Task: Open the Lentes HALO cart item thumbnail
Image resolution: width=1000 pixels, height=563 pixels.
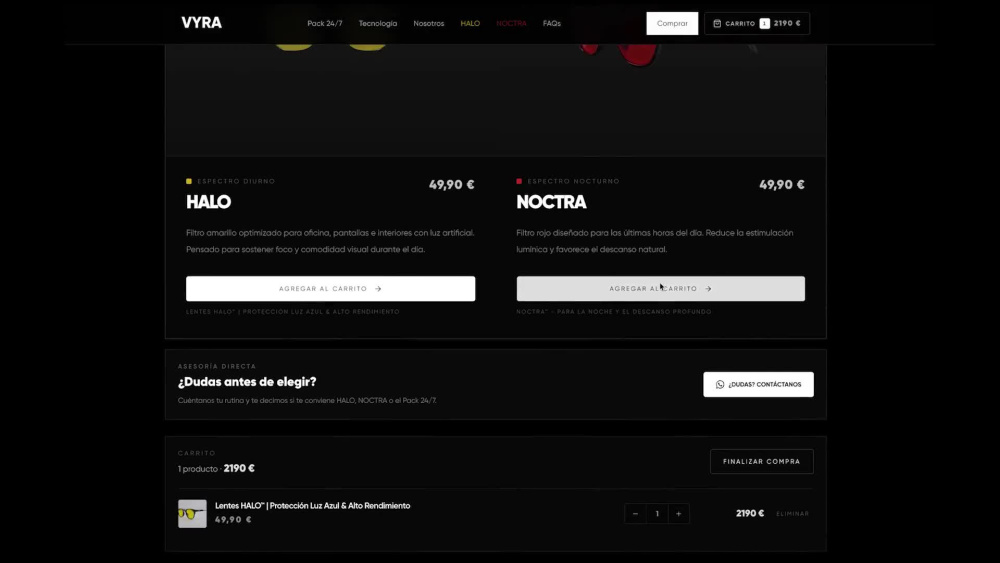Action: 192,513
